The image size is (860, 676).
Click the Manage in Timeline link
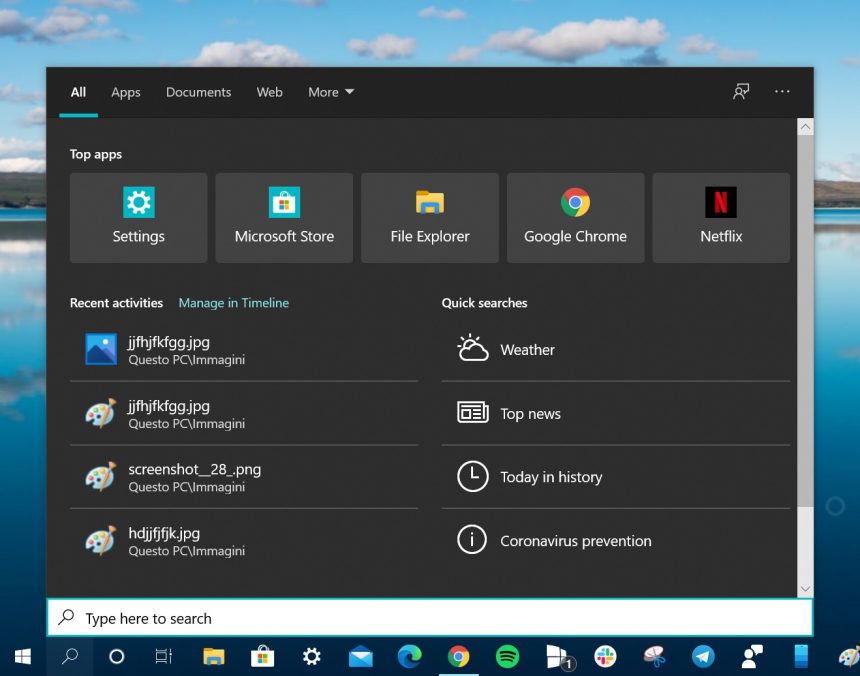pos(234,303)
